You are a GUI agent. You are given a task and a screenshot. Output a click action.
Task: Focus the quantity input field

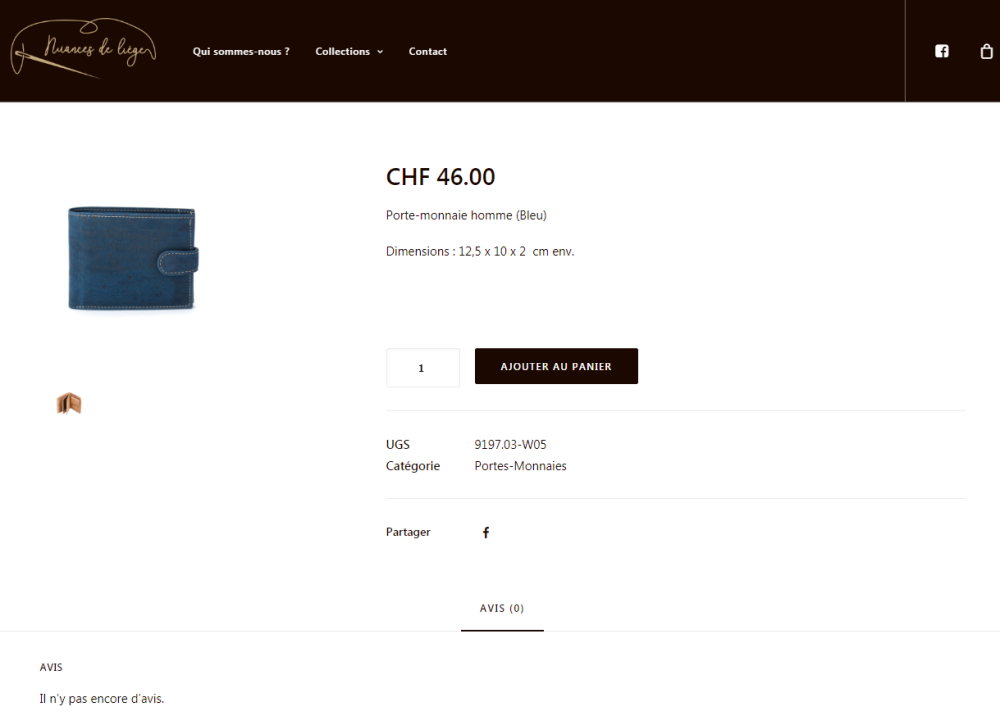coord(422,368)
